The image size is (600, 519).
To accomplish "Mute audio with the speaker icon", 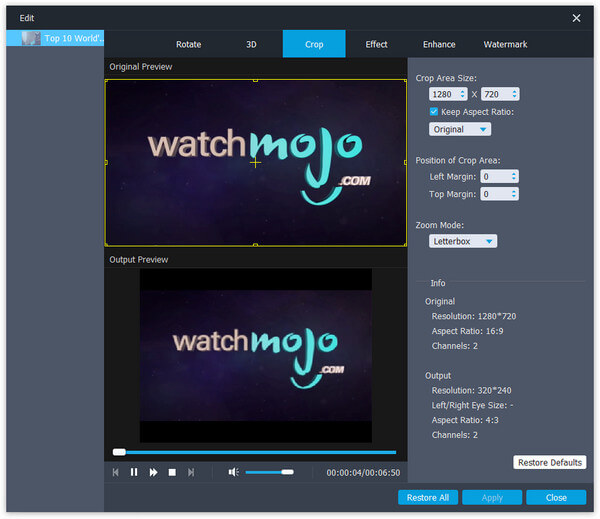I will [233, 472].
